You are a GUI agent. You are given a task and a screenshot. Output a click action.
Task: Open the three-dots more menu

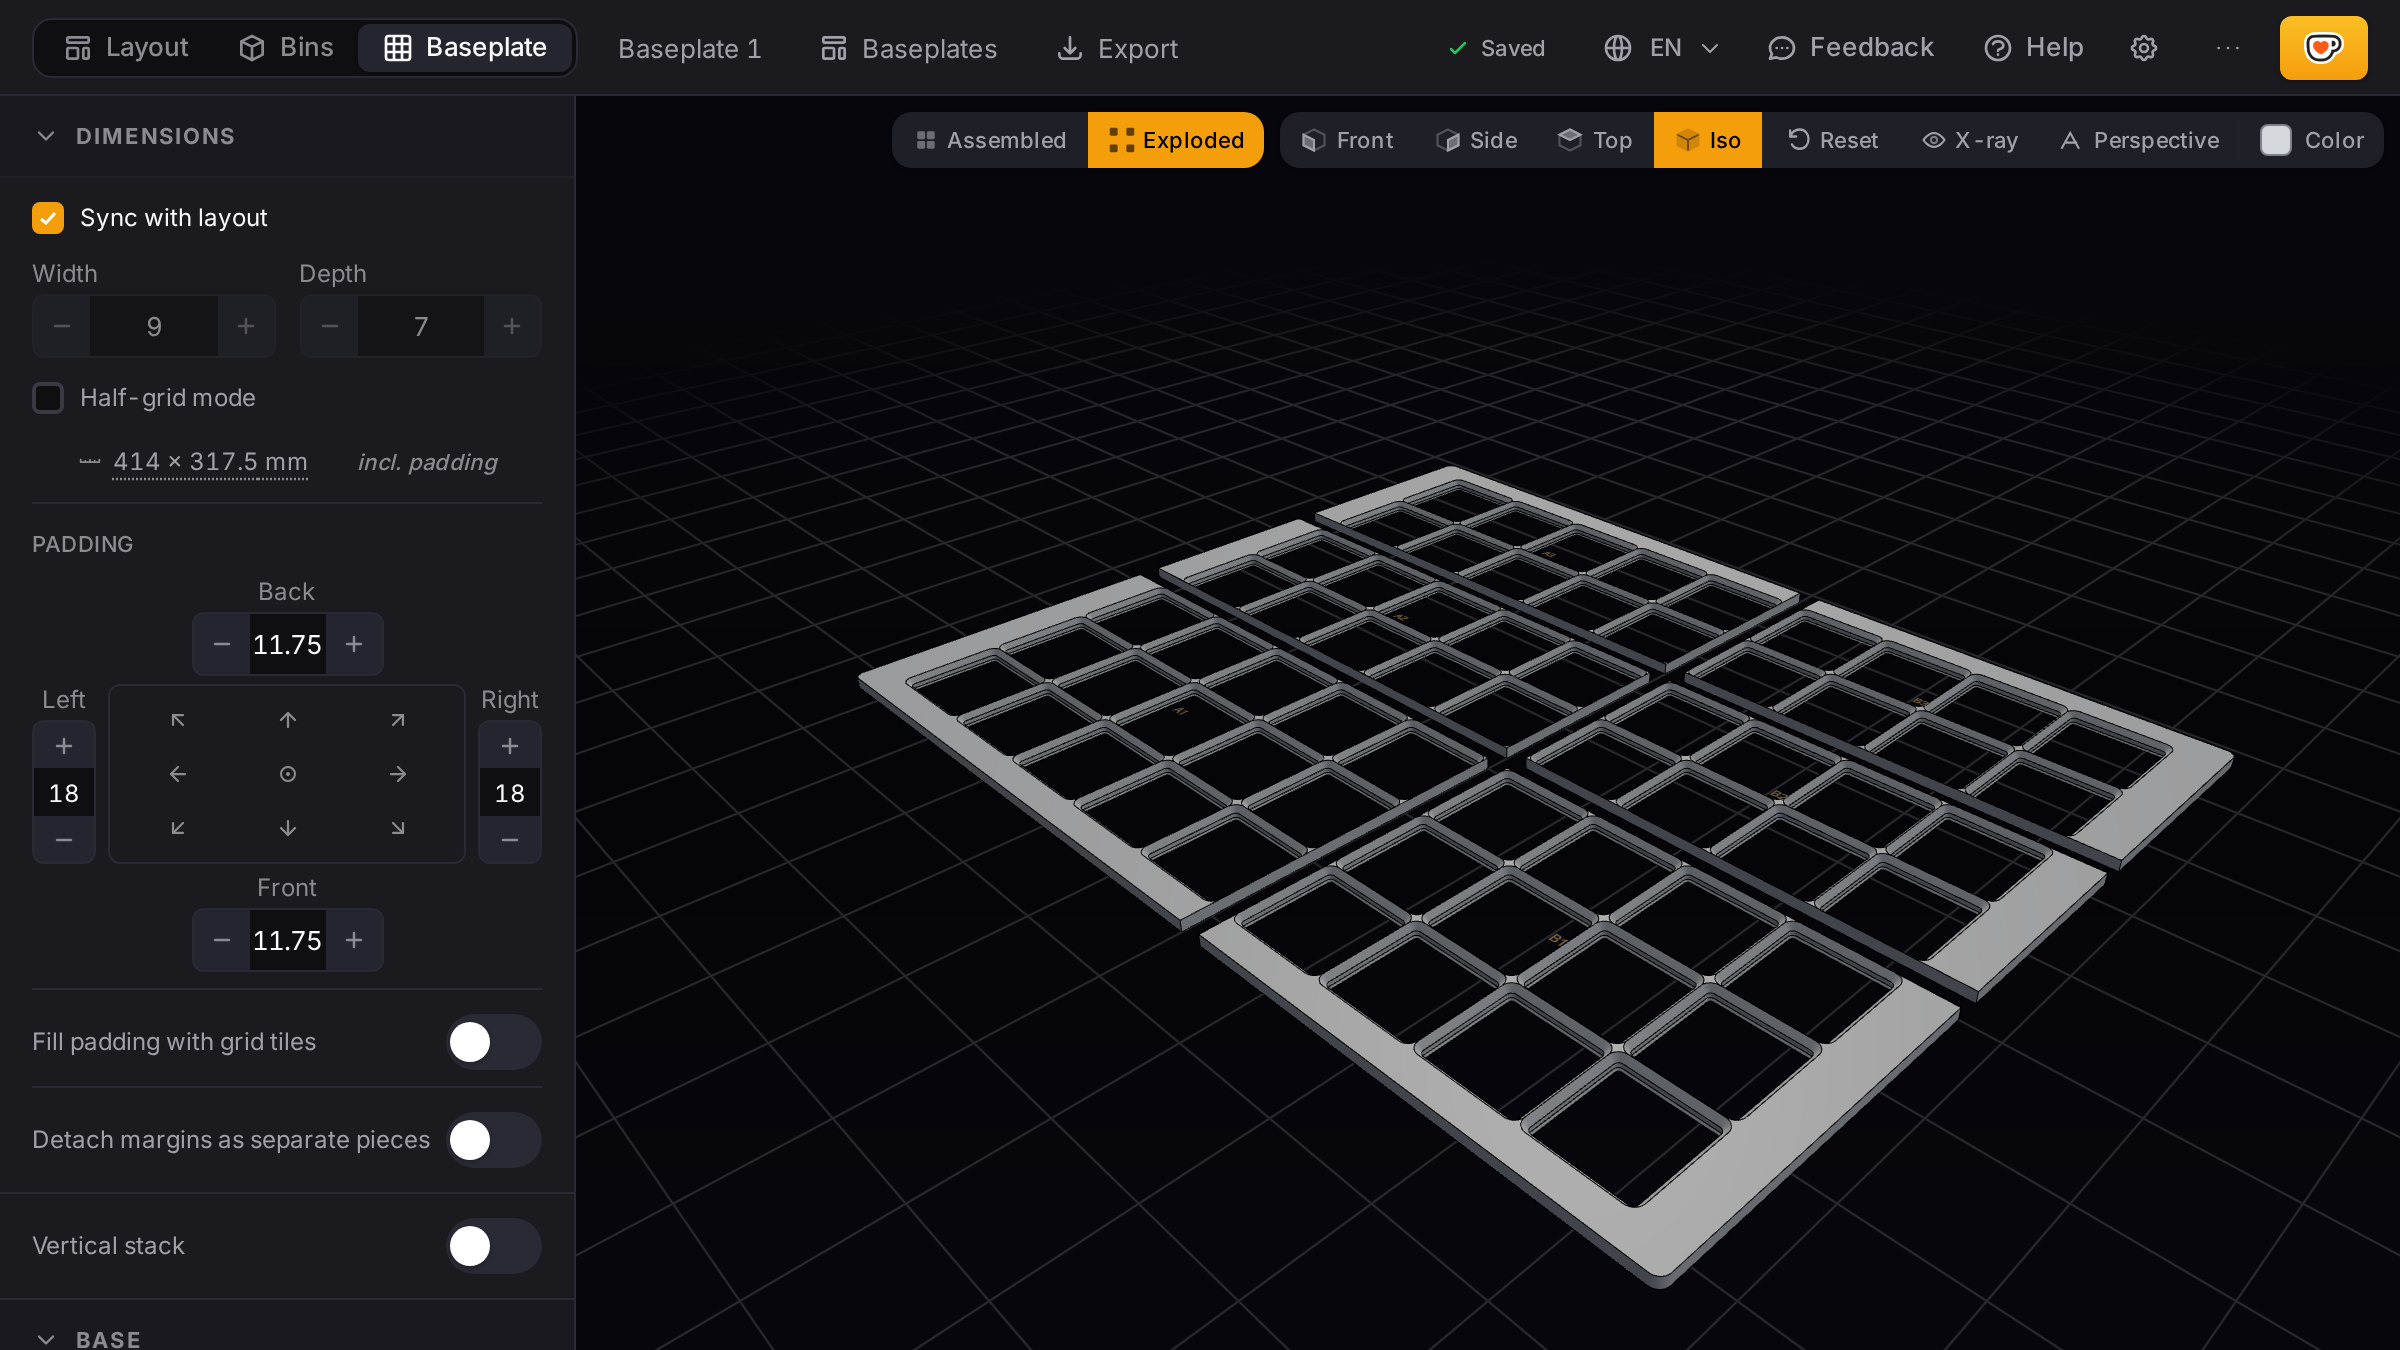coord(2228,48)
